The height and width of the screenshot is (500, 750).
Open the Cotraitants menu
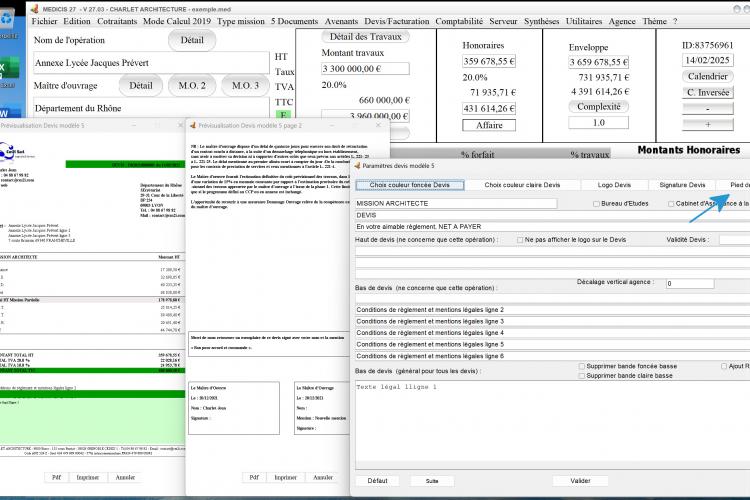pyautogui.click(x=117, y=21)
